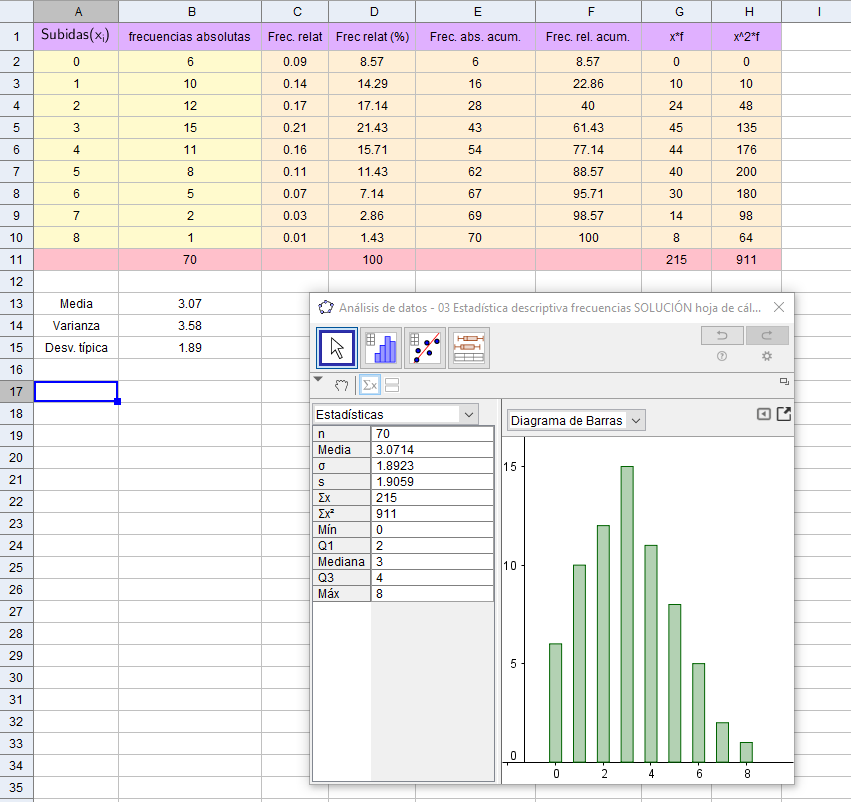Toggle the second plot panel button
Viewport: 851px width, 802px height.
pyautogui.click(x=392, y=384)
